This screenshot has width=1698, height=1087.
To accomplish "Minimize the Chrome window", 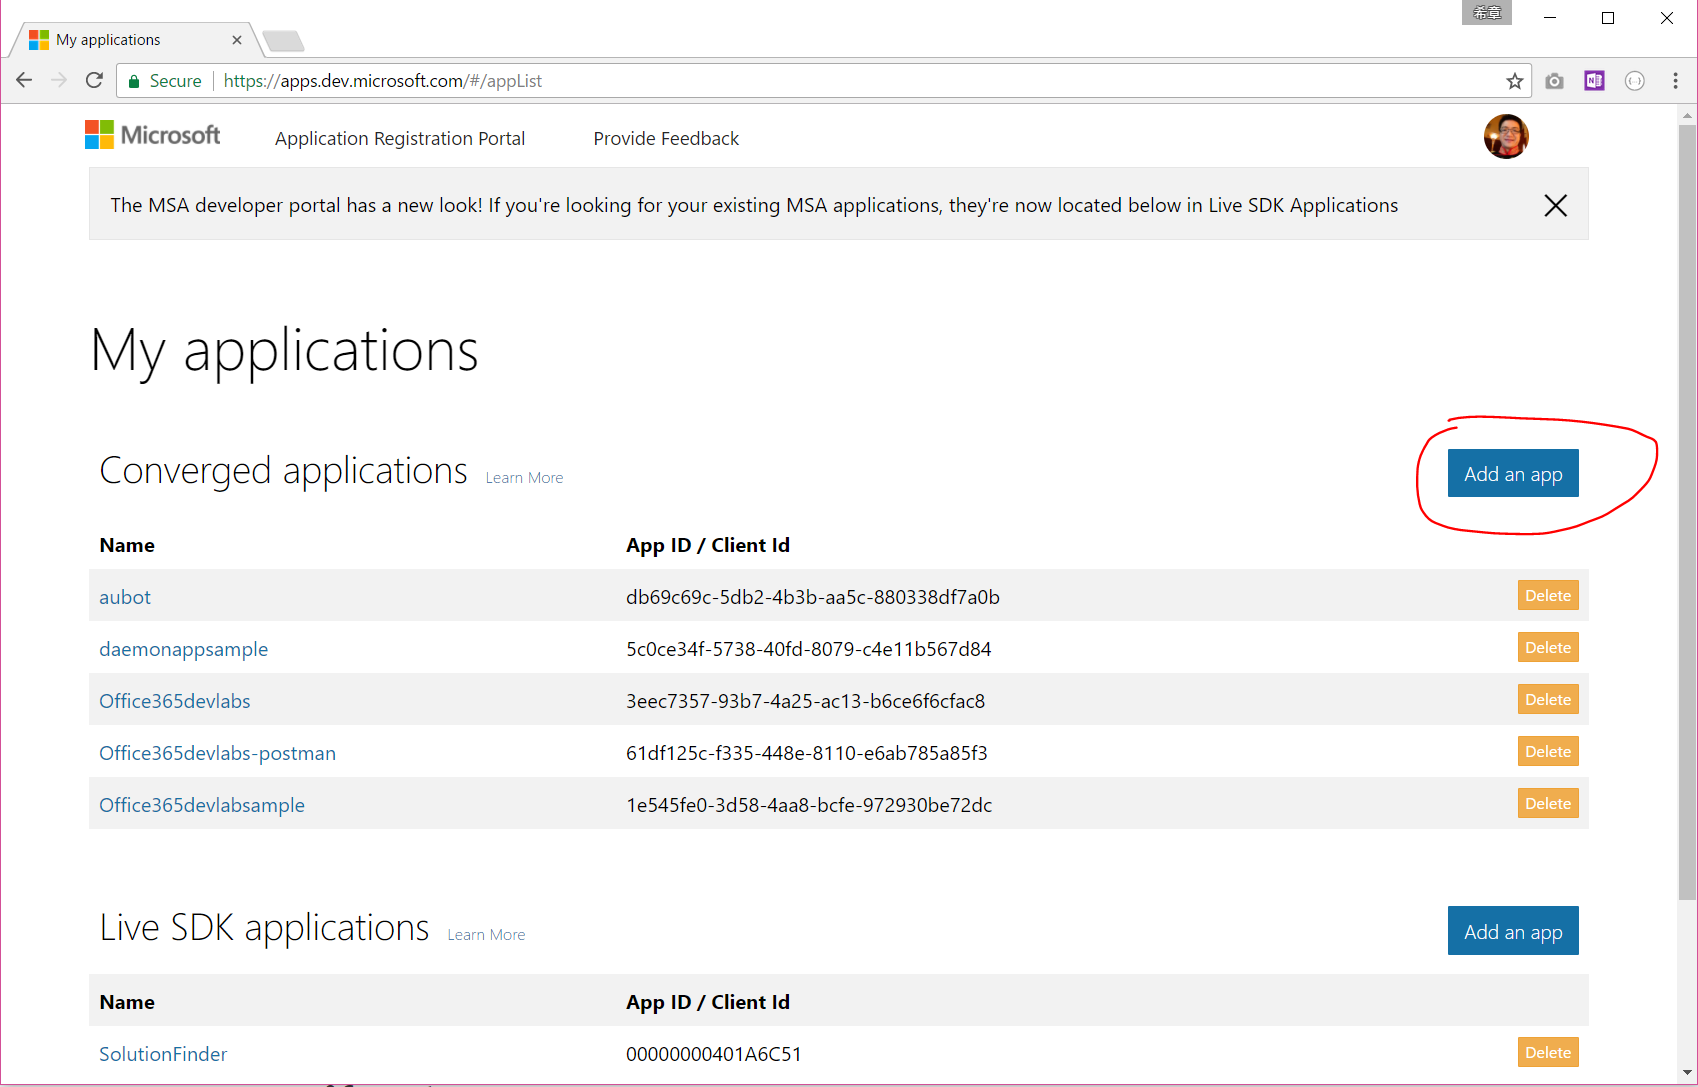I will 1550,18.
